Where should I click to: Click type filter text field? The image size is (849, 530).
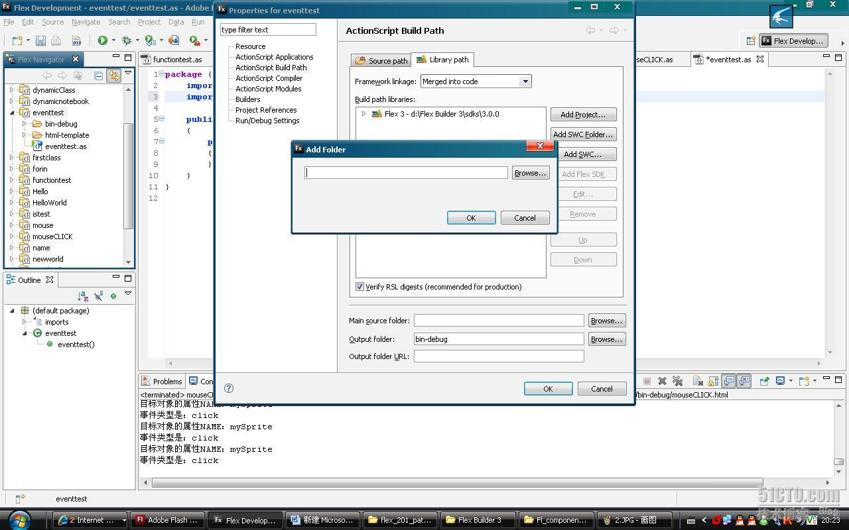pos(268,30)
